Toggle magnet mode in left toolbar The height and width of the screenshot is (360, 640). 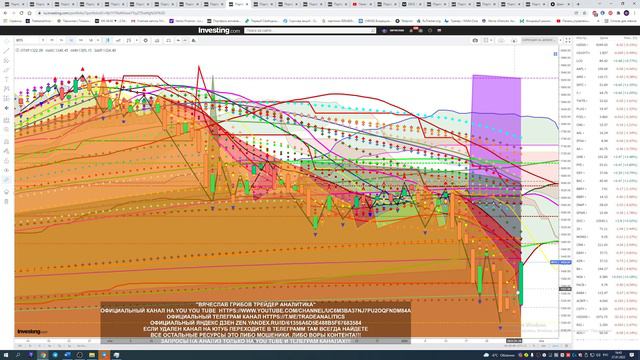click(6, 141)
